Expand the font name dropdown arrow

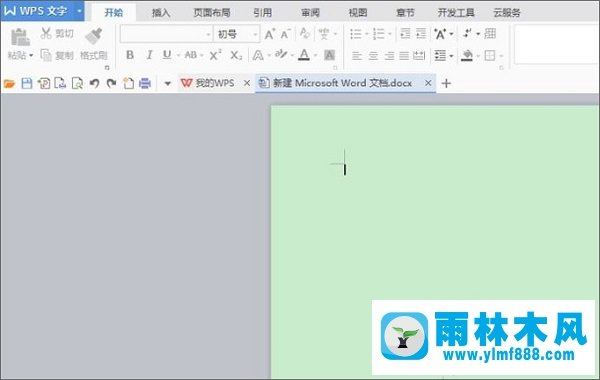point(208,35)
